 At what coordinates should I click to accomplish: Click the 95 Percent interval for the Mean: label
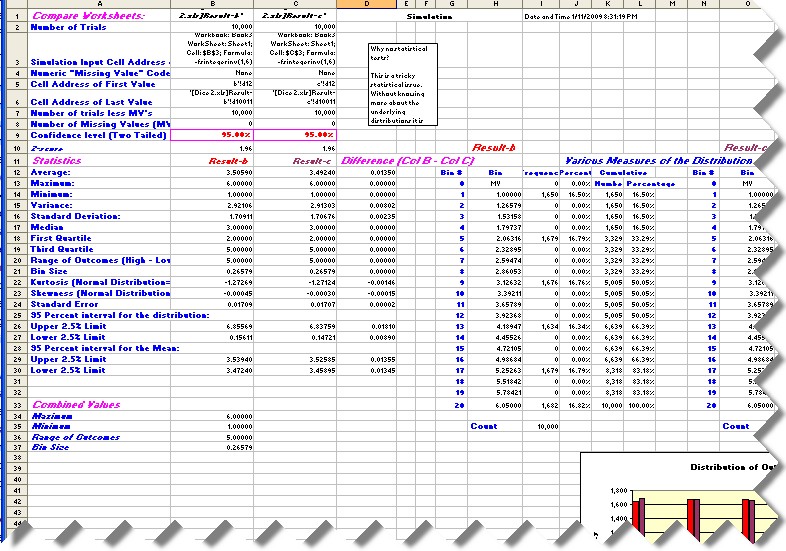tap(105, 348)
